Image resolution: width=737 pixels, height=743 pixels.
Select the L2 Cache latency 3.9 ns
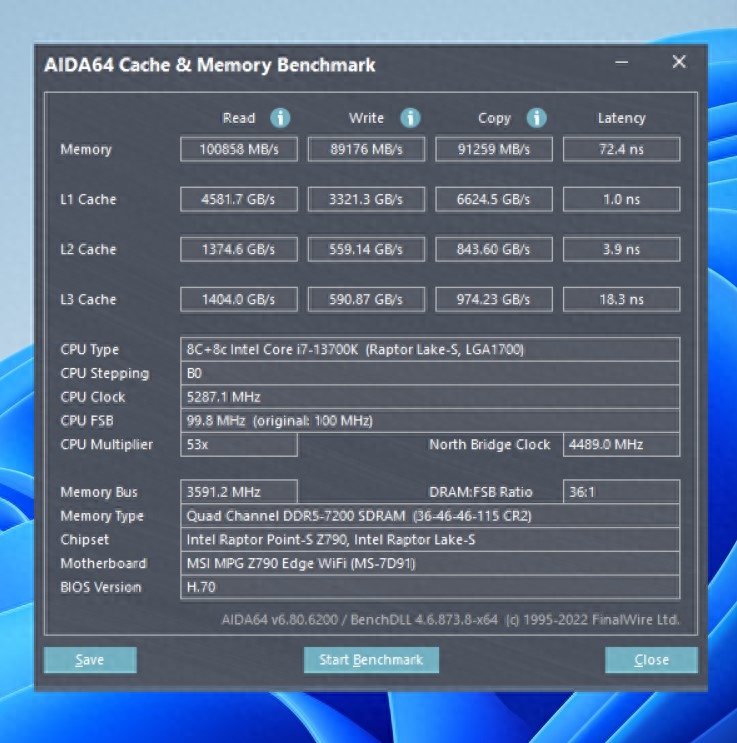[x=621, y=249]
